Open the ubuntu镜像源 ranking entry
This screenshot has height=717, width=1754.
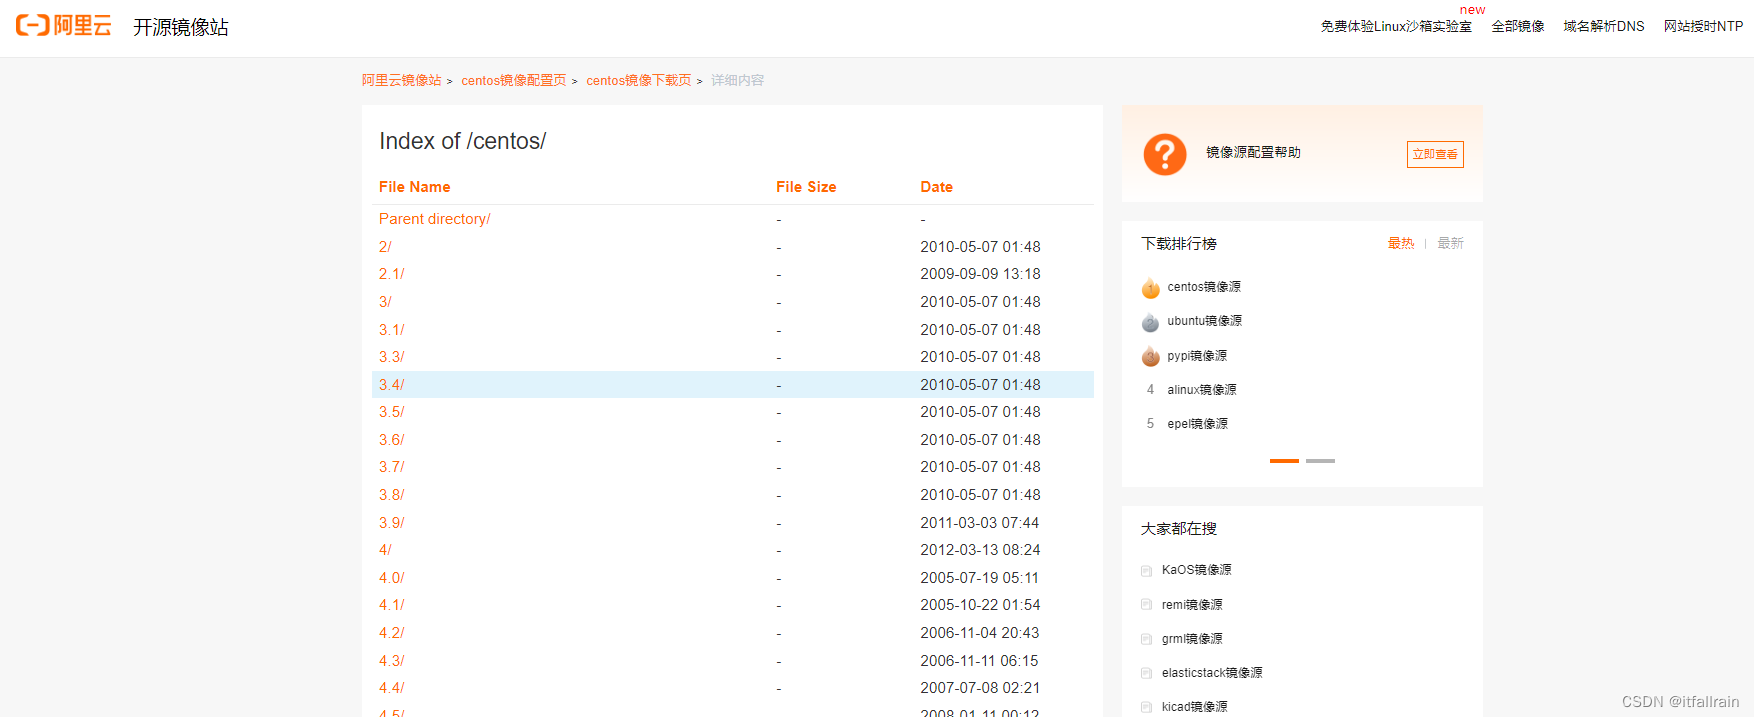1205,321
